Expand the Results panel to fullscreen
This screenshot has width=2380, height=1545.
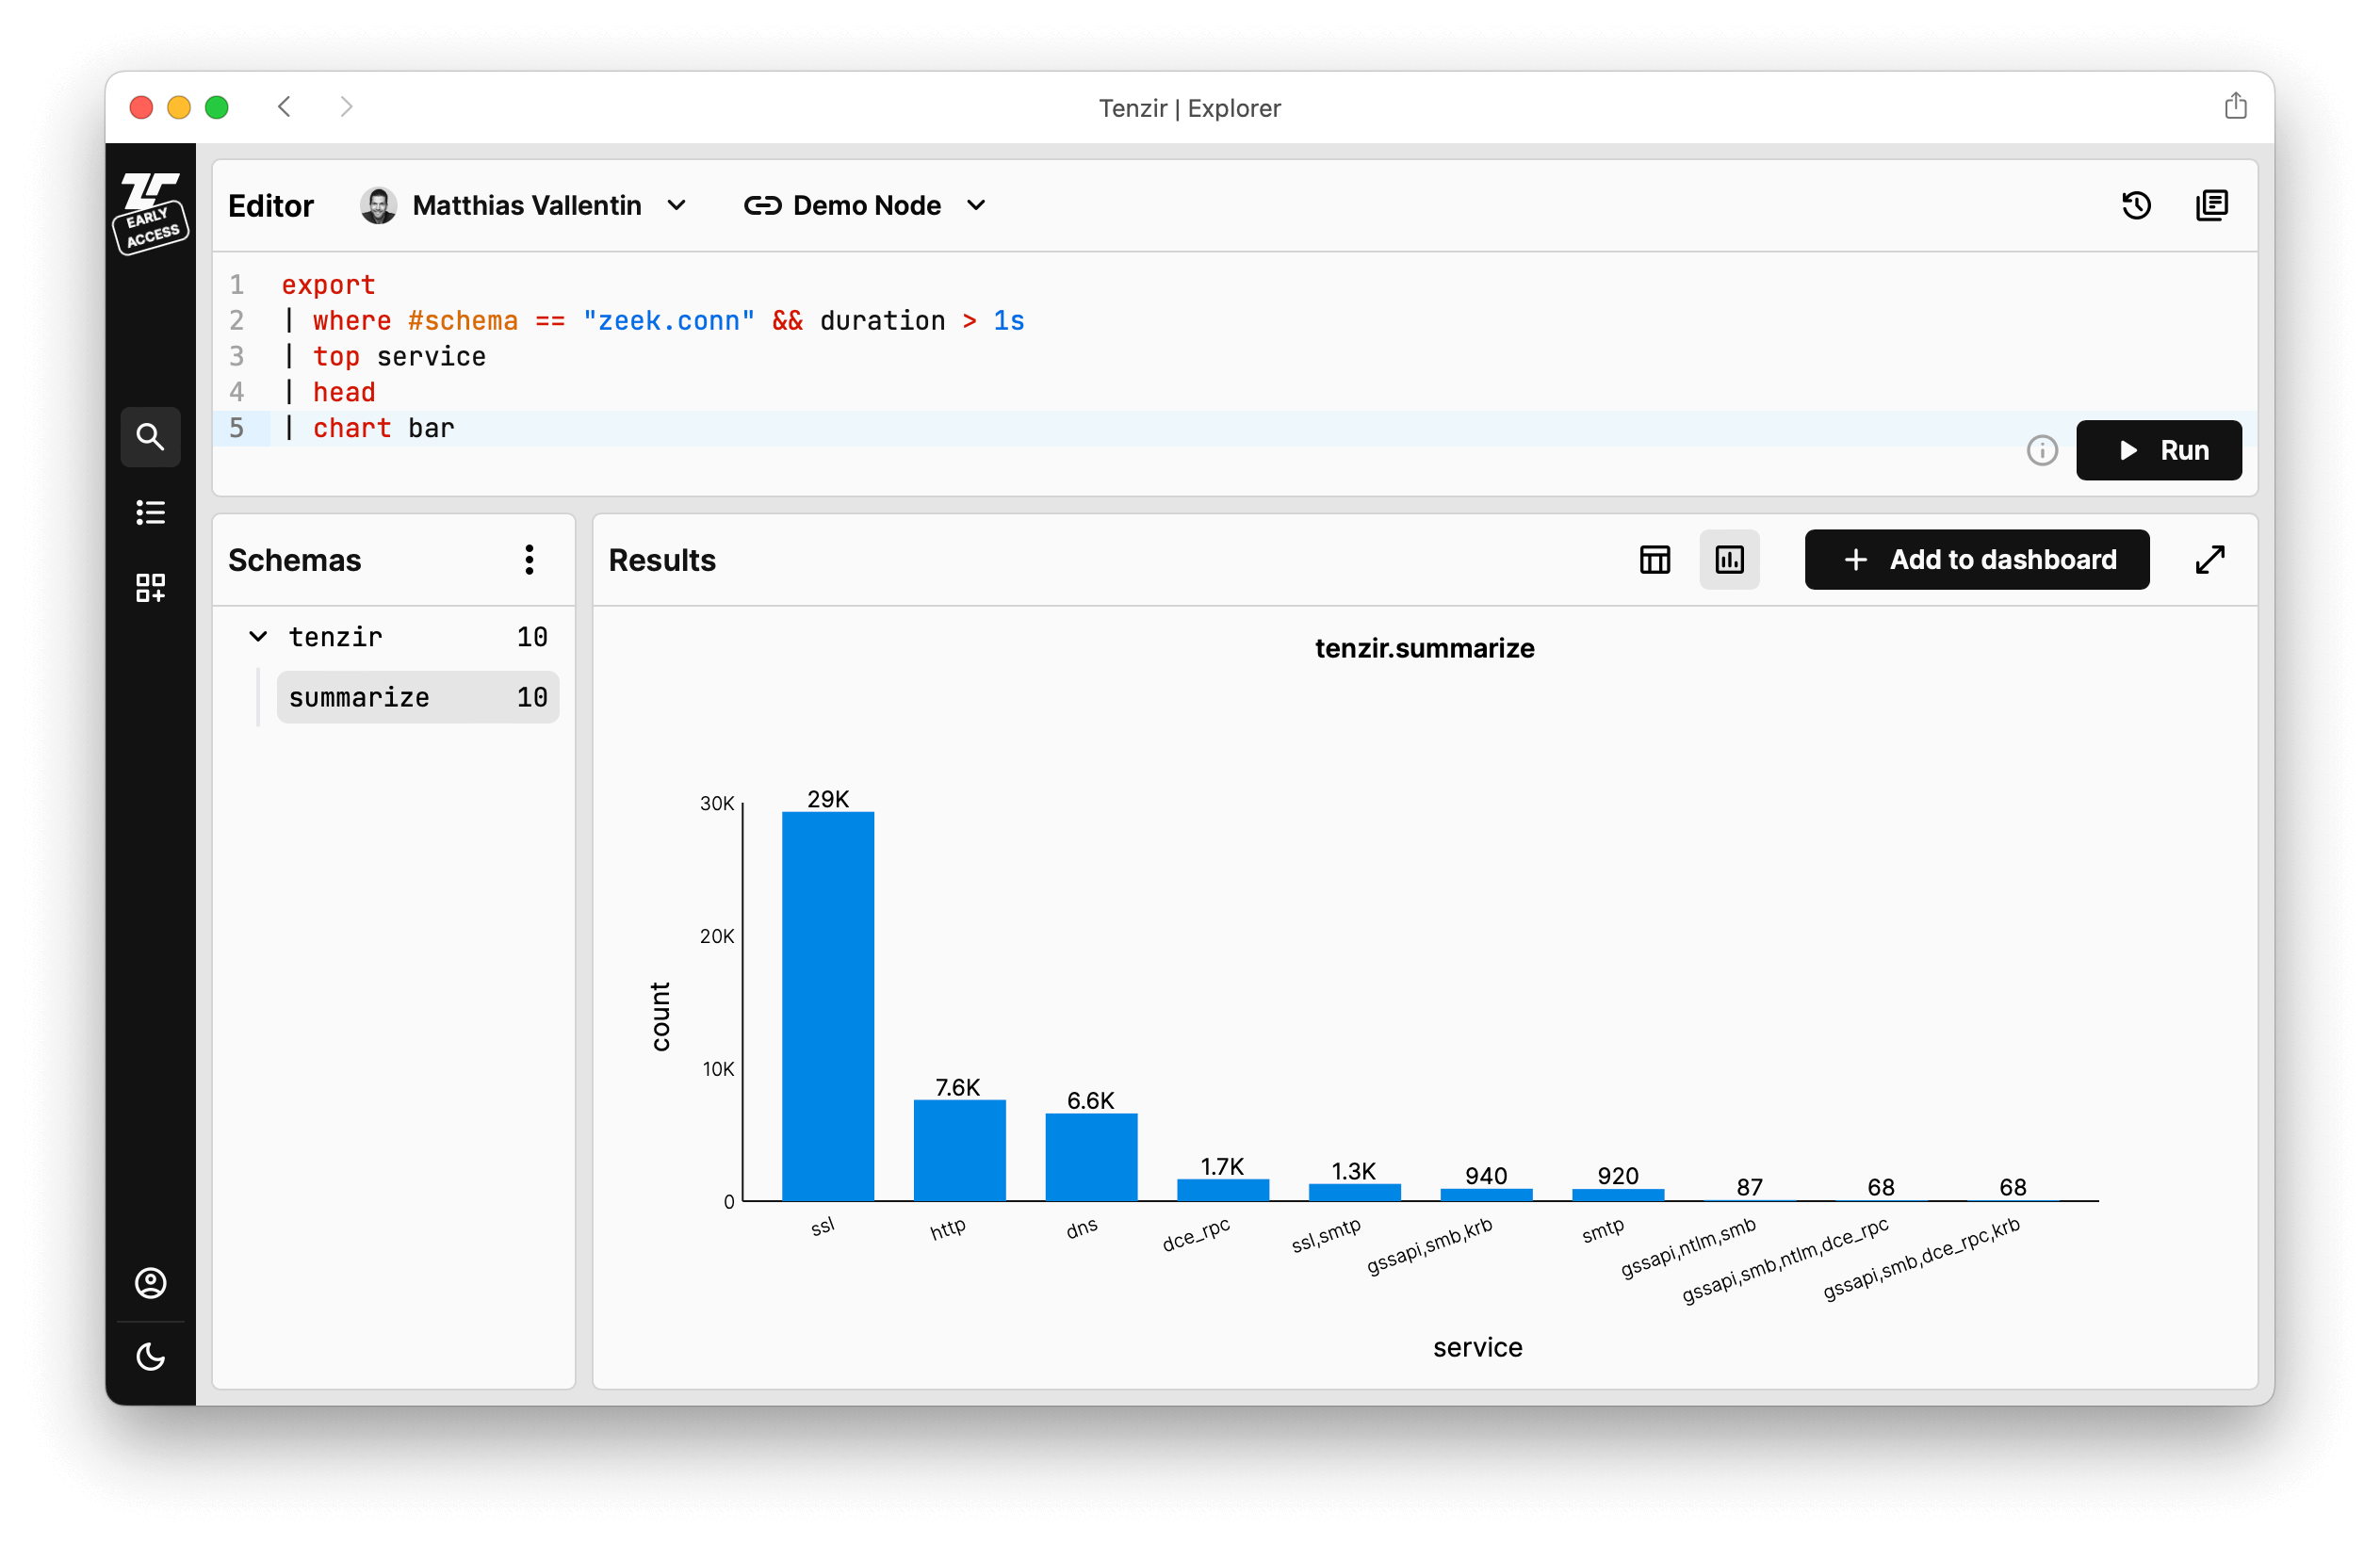[2210, 559]
